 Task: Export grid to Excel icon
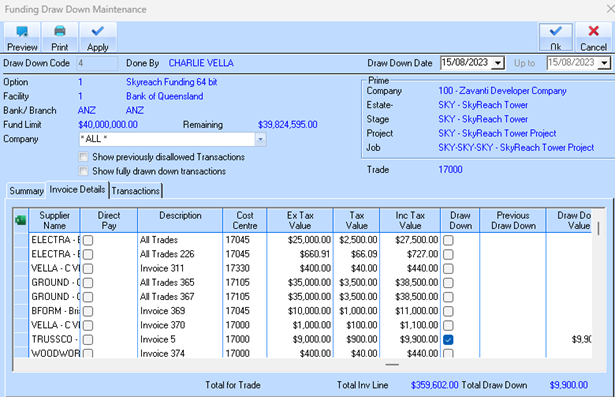20,220
